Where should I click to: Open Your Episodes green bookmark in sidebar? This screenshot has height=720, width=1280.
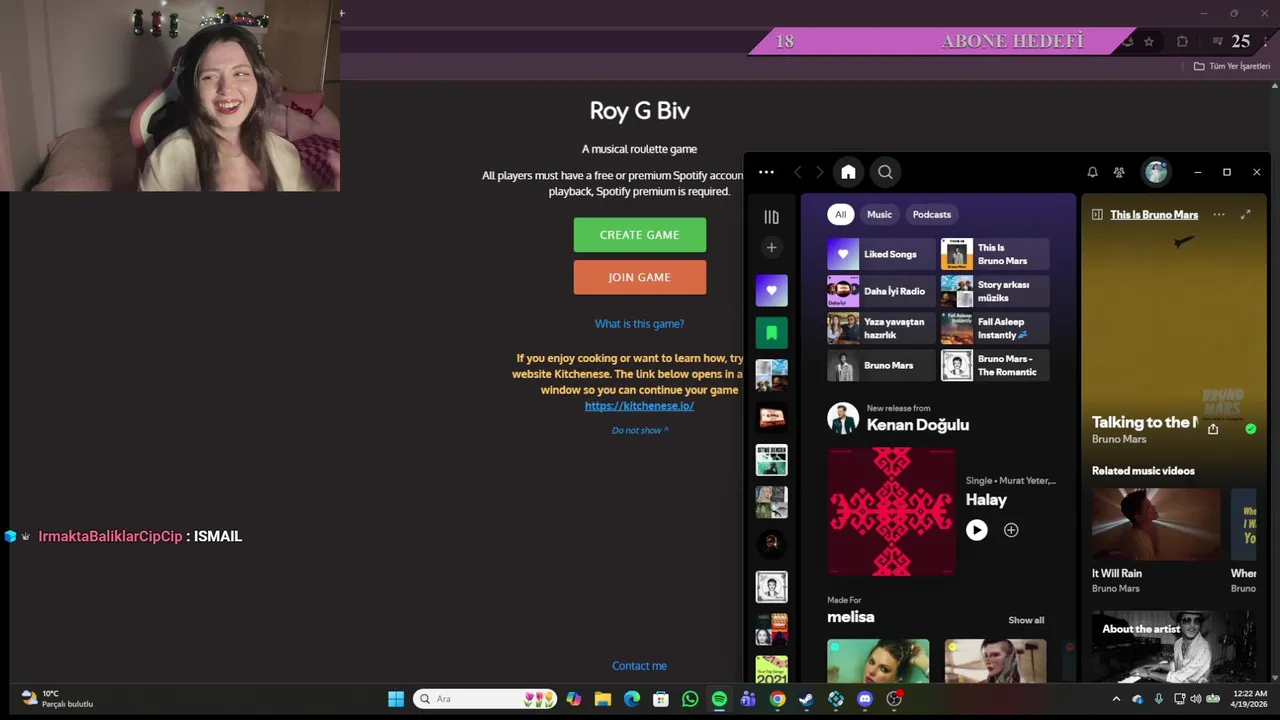pos(771,333)
